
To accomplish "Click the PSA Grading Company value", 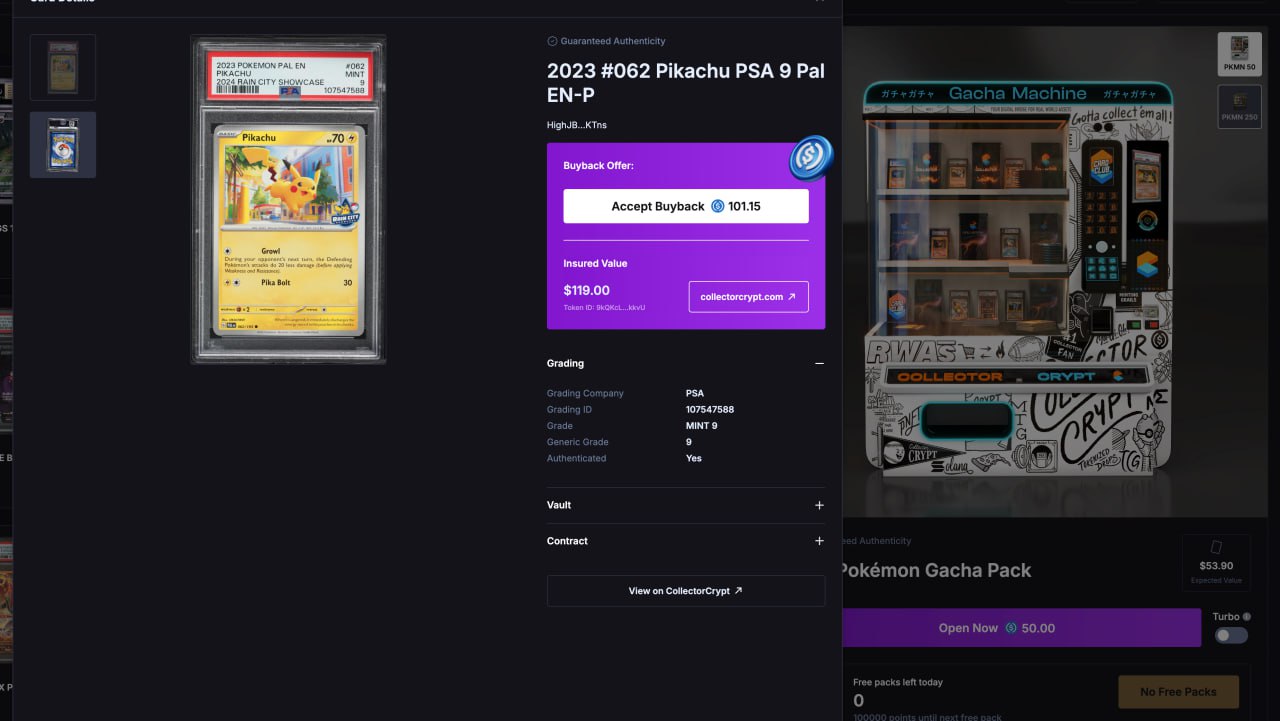I will point(695,394).
